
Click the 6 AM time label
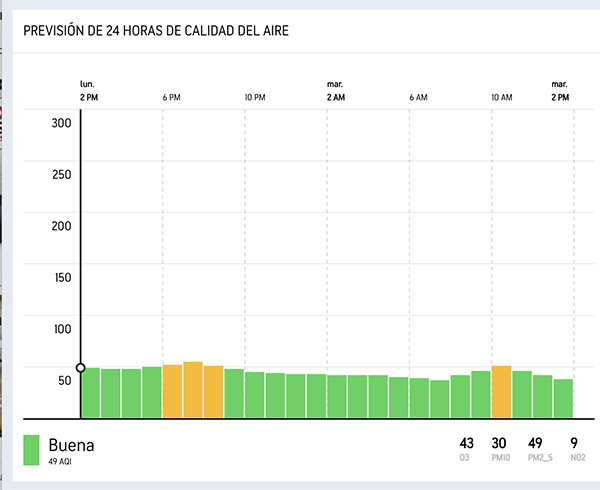(x=418, y=97)
